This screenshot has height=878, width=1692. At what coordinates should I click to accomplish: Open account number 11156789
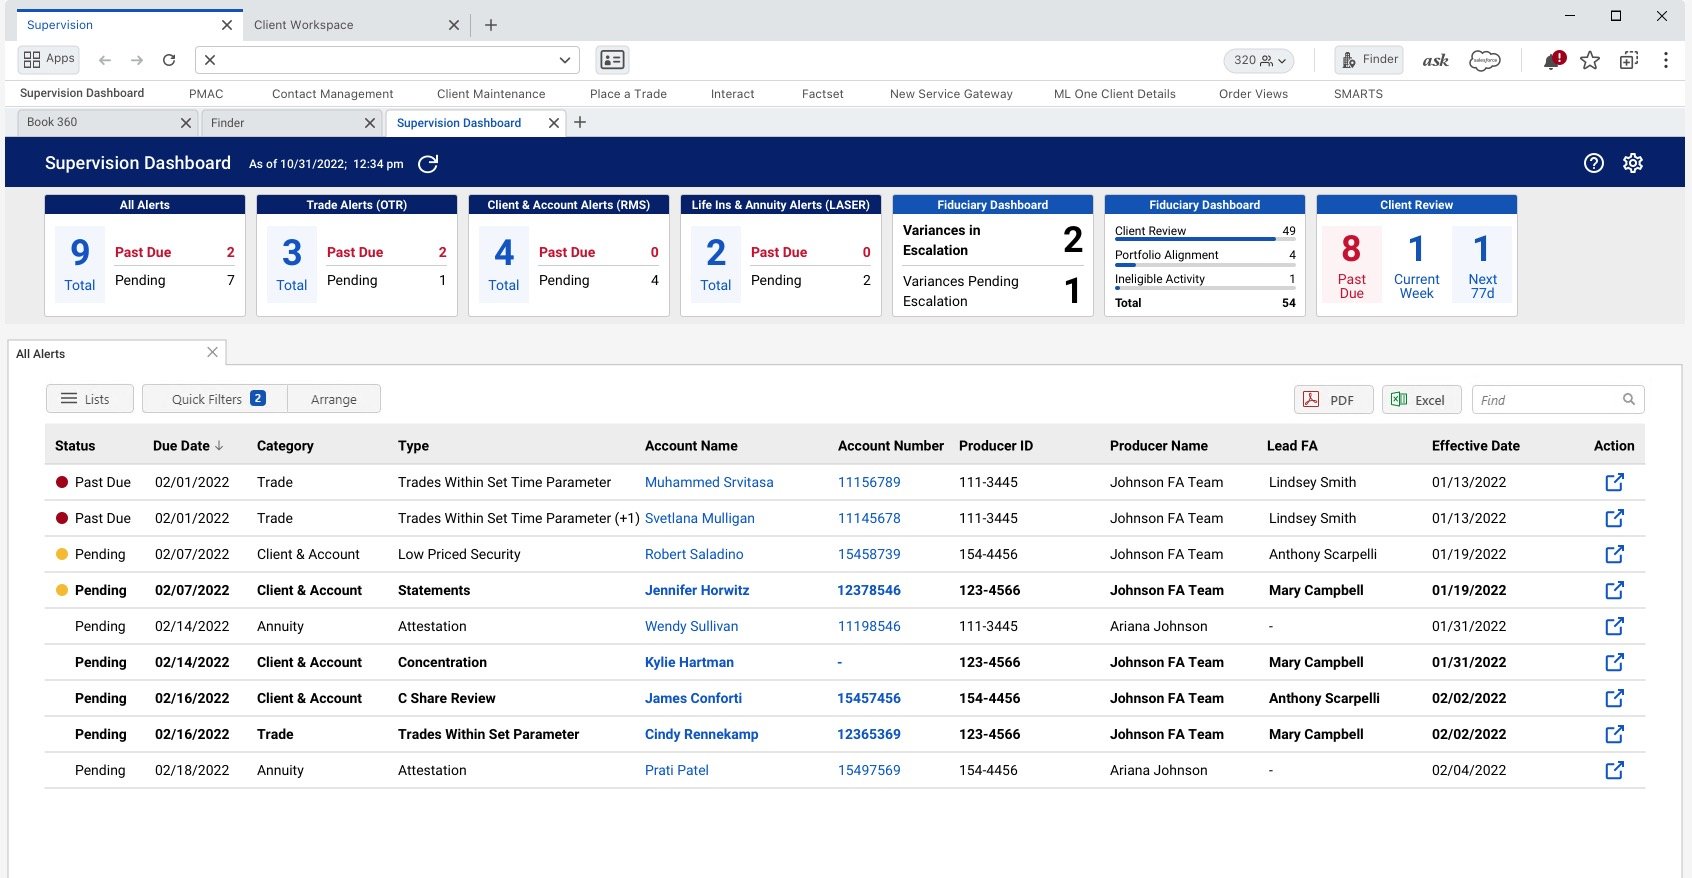click(x=869, y=482)
